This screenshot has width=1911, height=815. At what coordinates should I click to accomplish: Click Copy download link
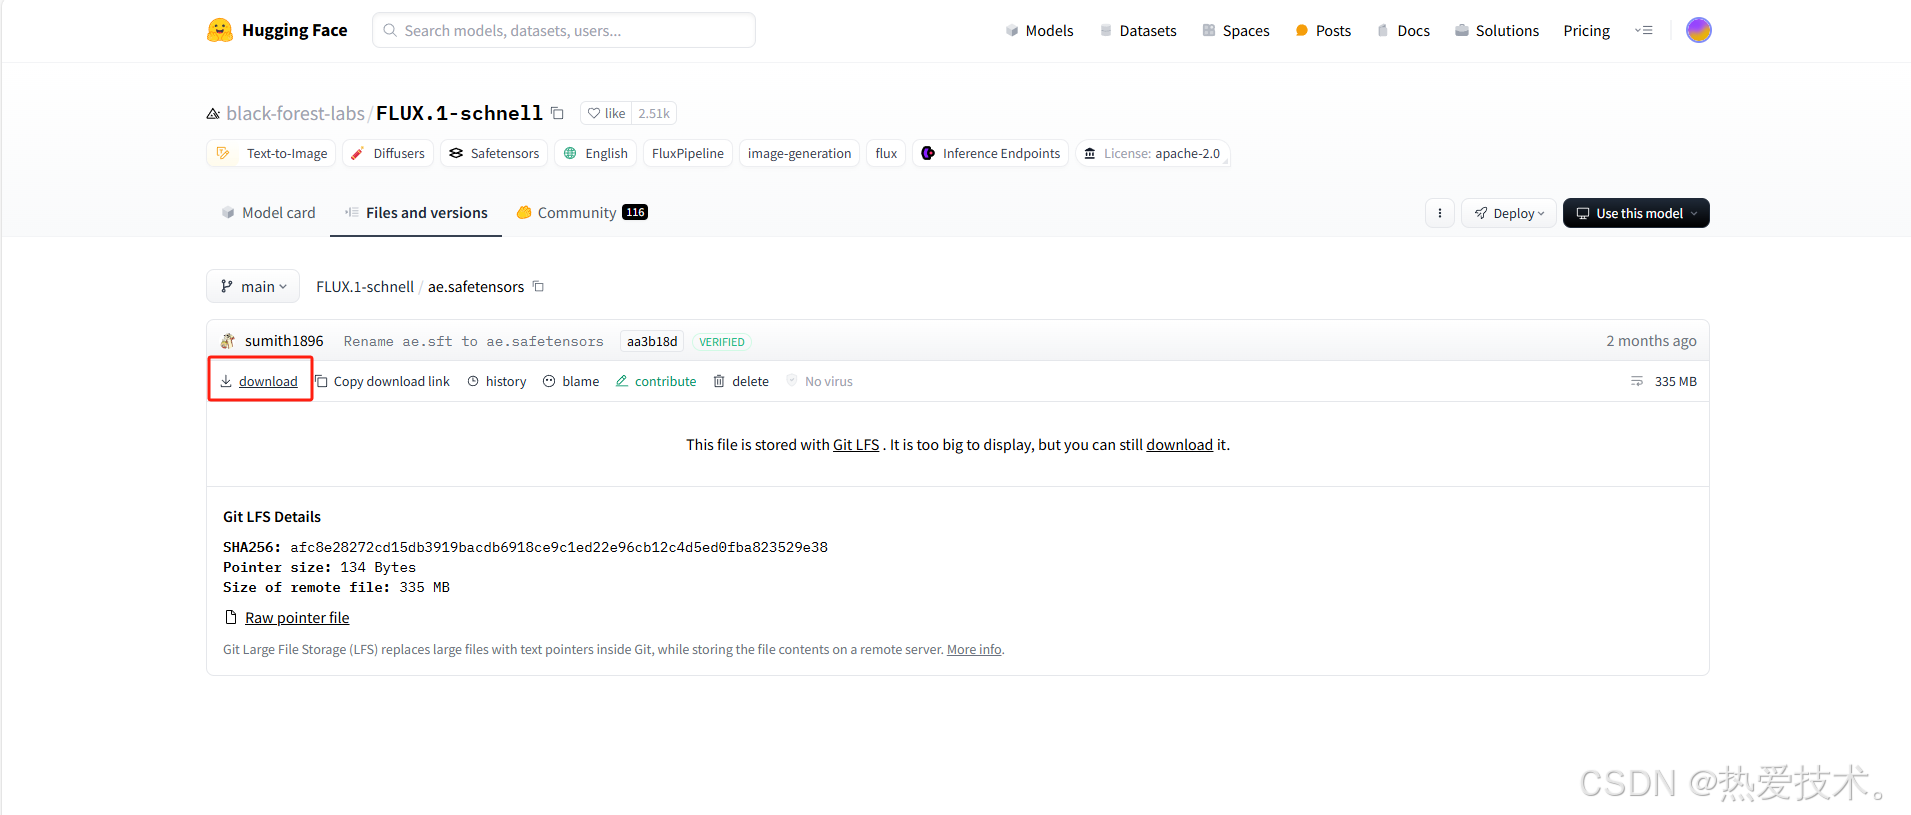(x=383, y=381)
